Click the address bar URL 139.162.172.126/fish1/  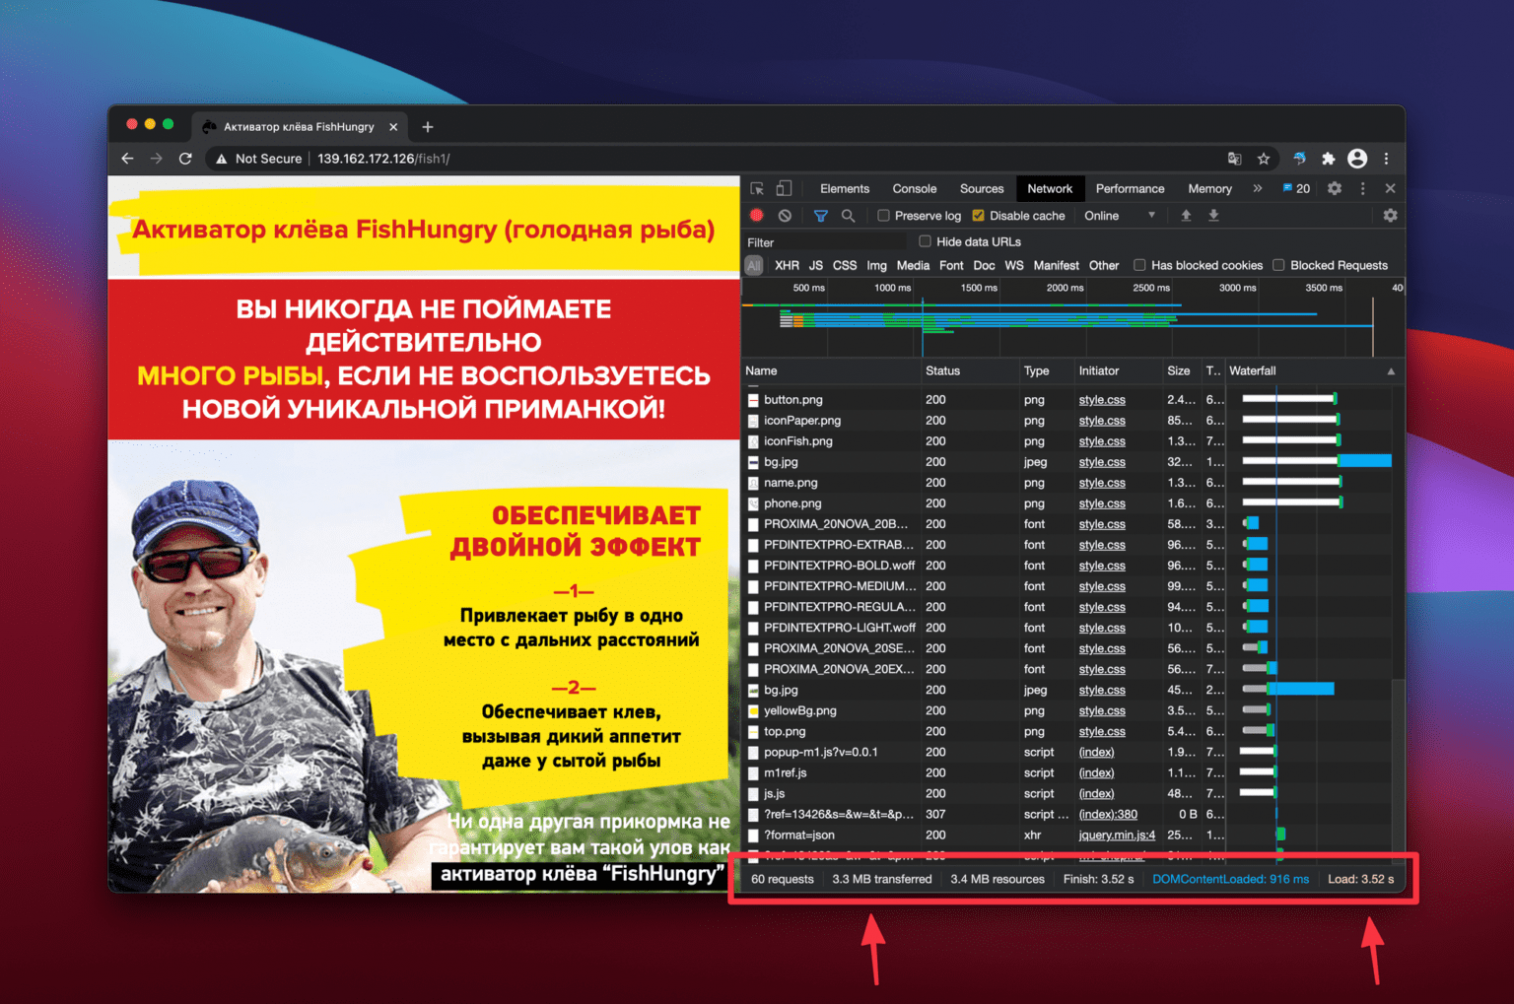point(384,158)
